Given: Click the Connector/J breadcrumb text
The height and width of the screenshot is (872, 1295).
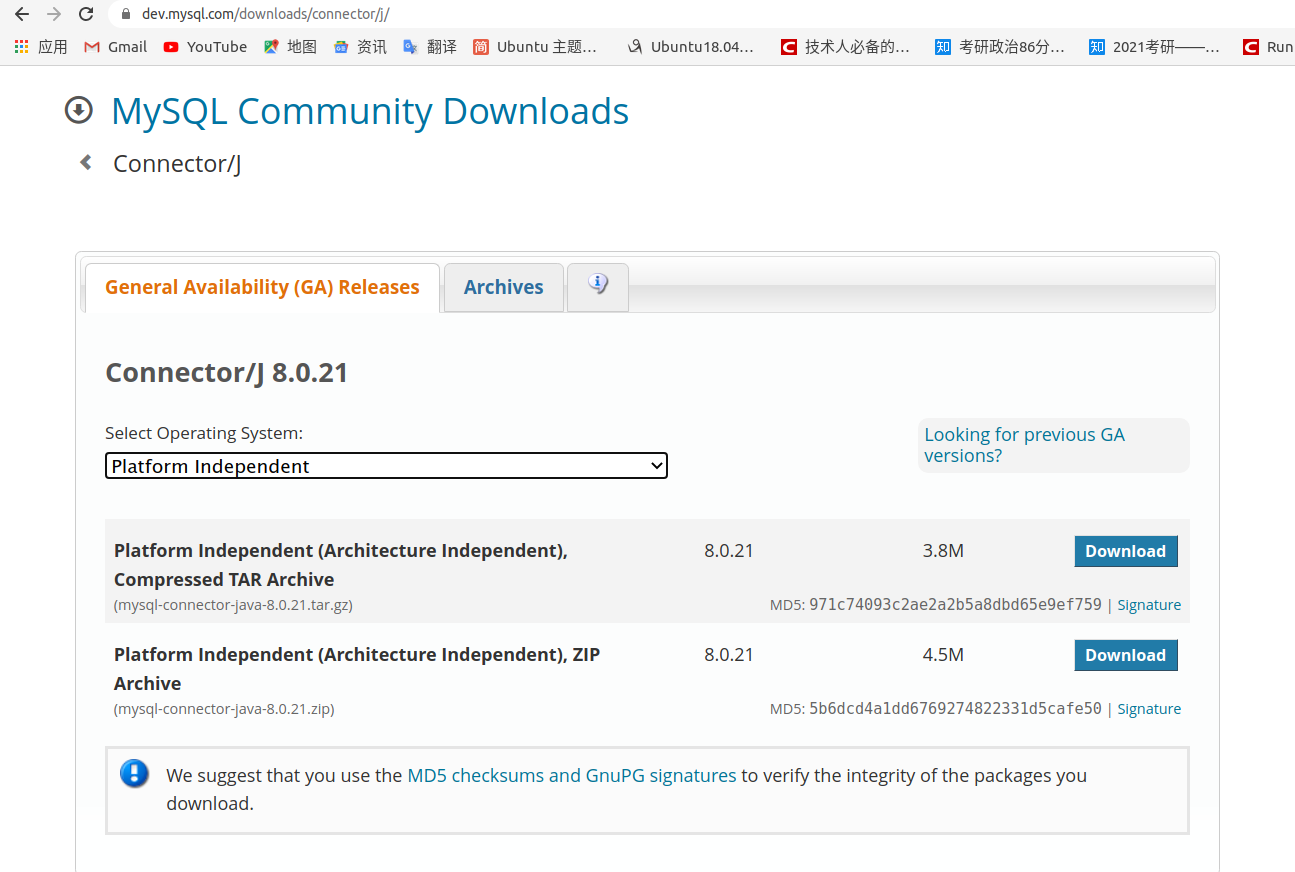Looking at the screenshot, I should (x=177, y=164).
